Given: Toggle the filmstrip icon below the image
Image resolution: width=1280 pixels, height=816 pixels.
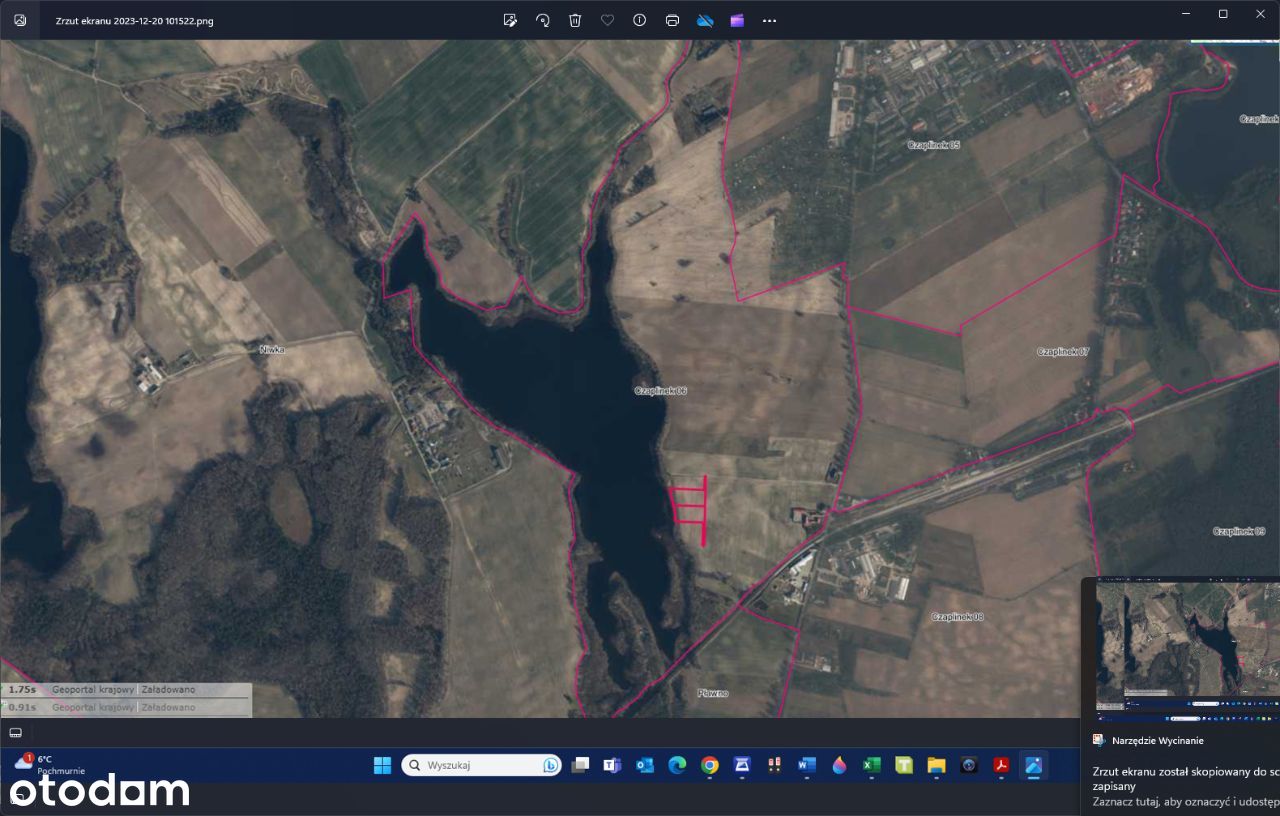Looking at the screenshot, I should point(16,733).
